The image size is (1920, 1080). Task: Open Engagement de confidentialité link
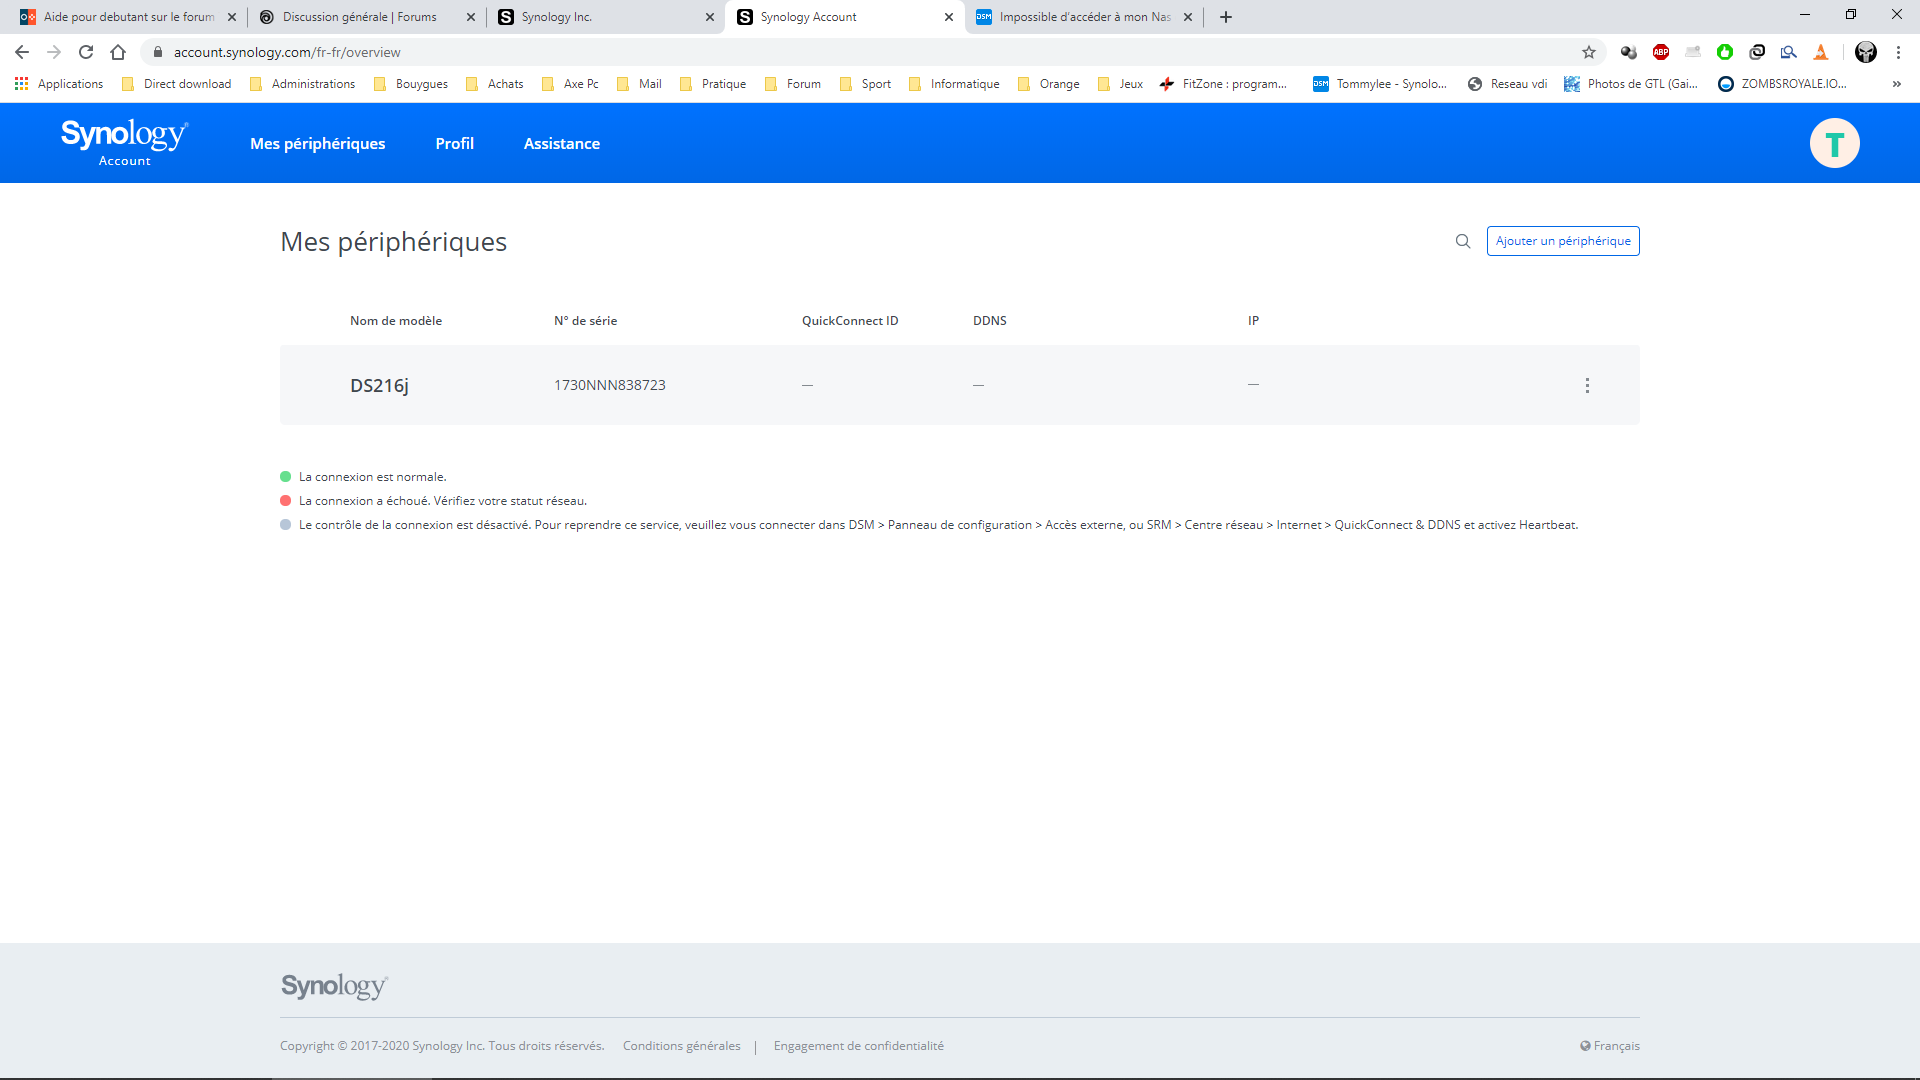point(858,1046)
